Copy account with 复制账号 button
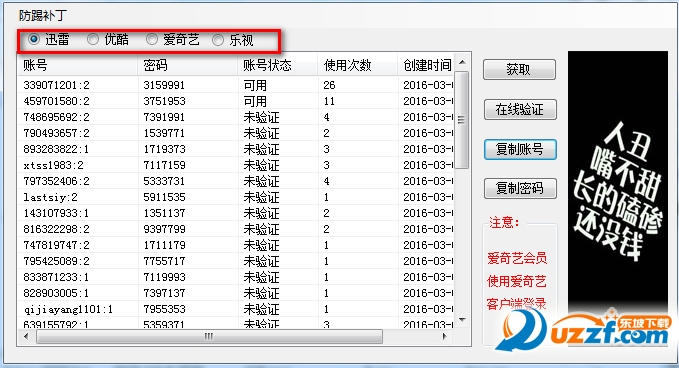Image resolution: width=679 pixels, height=368 pixels. pos(520,149)
